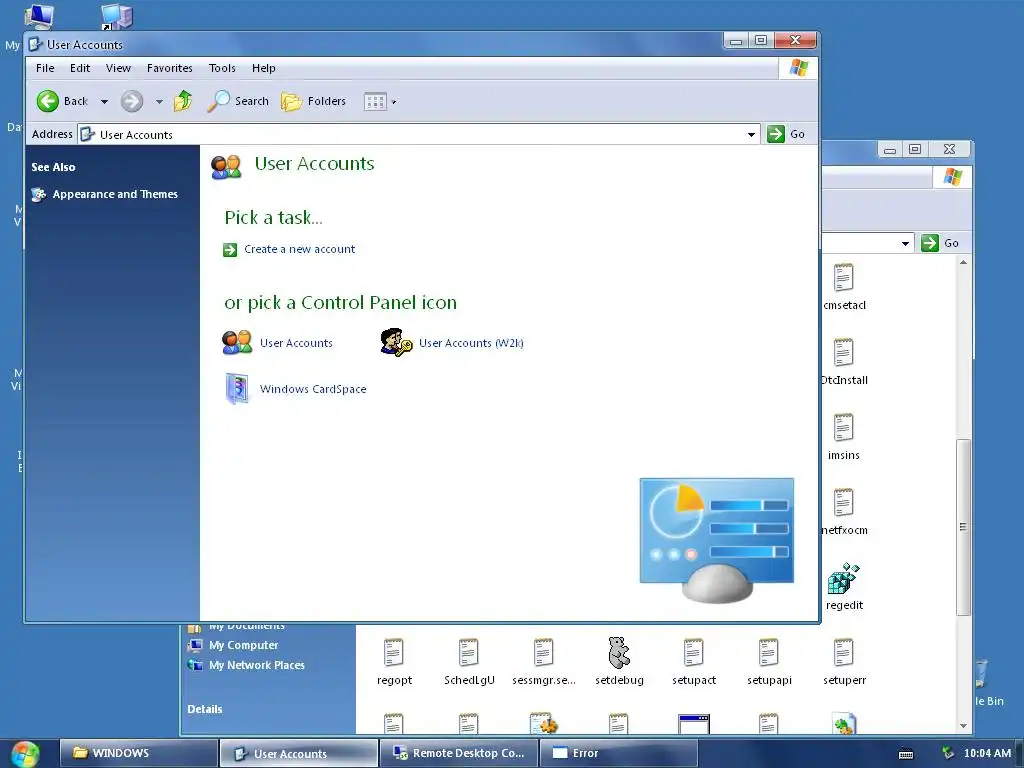Image resolution: width=1024 pixels, height=768 pixels.
Task: Click the Start orb button
Action: pyautogui.click(x=25, y=754)
